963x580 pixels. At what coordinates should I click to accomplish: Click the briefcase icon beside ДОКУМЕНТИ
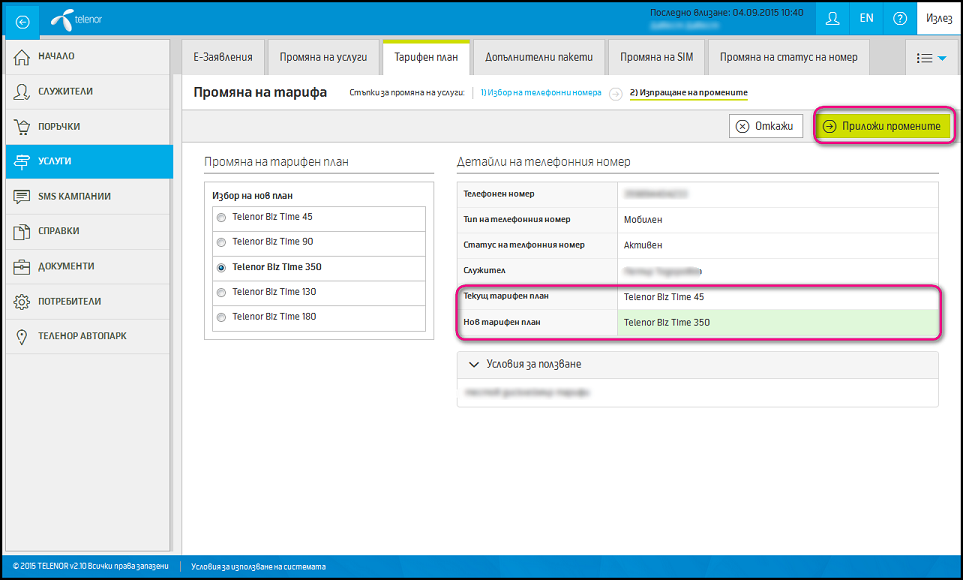(21, 267)
